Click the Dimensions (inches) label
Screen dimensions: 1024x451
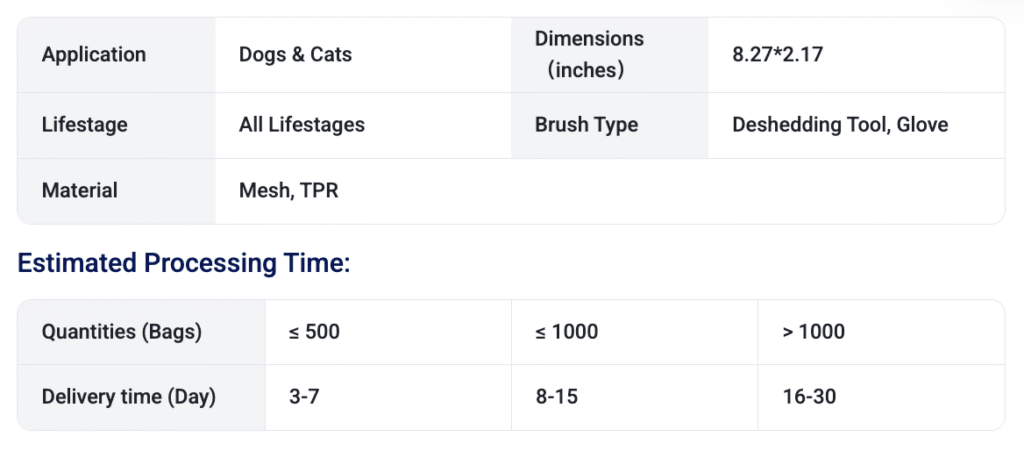point(589,54)
